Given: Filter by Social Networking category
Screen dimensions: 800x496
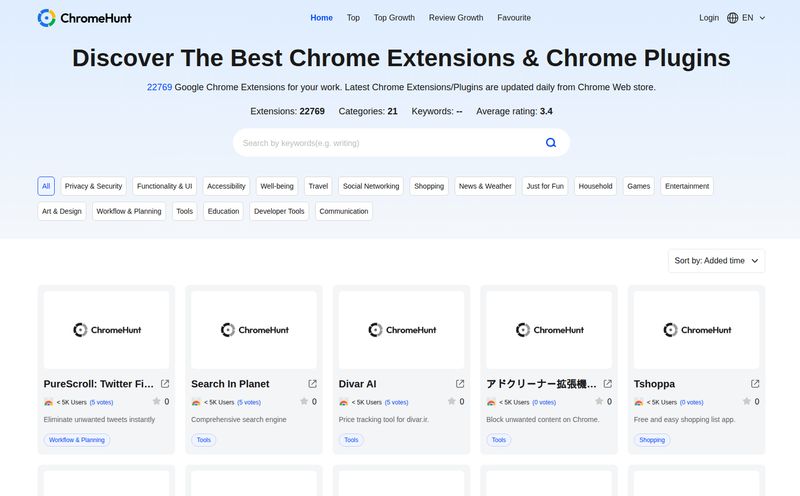Looking at the screenshot, I should pyautogui.click(x=371, y=186).
